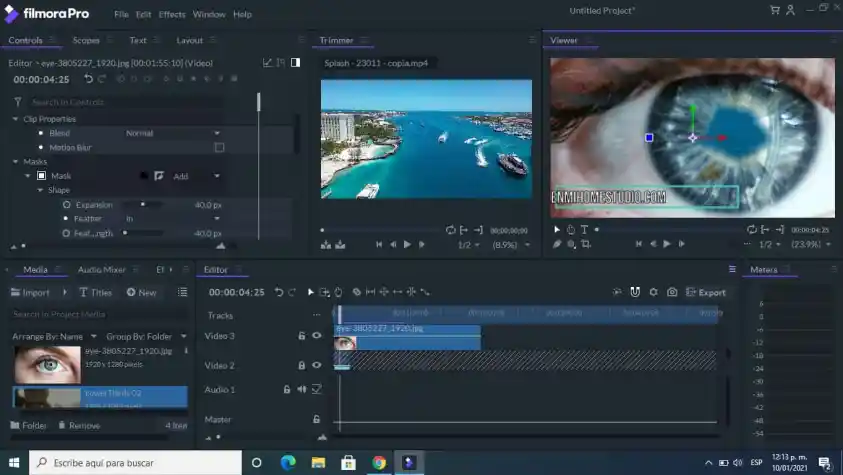This screenshot has height=475, width=843.
Task: Click the Editor settings gear icon
Action: [x=653, y=292]
